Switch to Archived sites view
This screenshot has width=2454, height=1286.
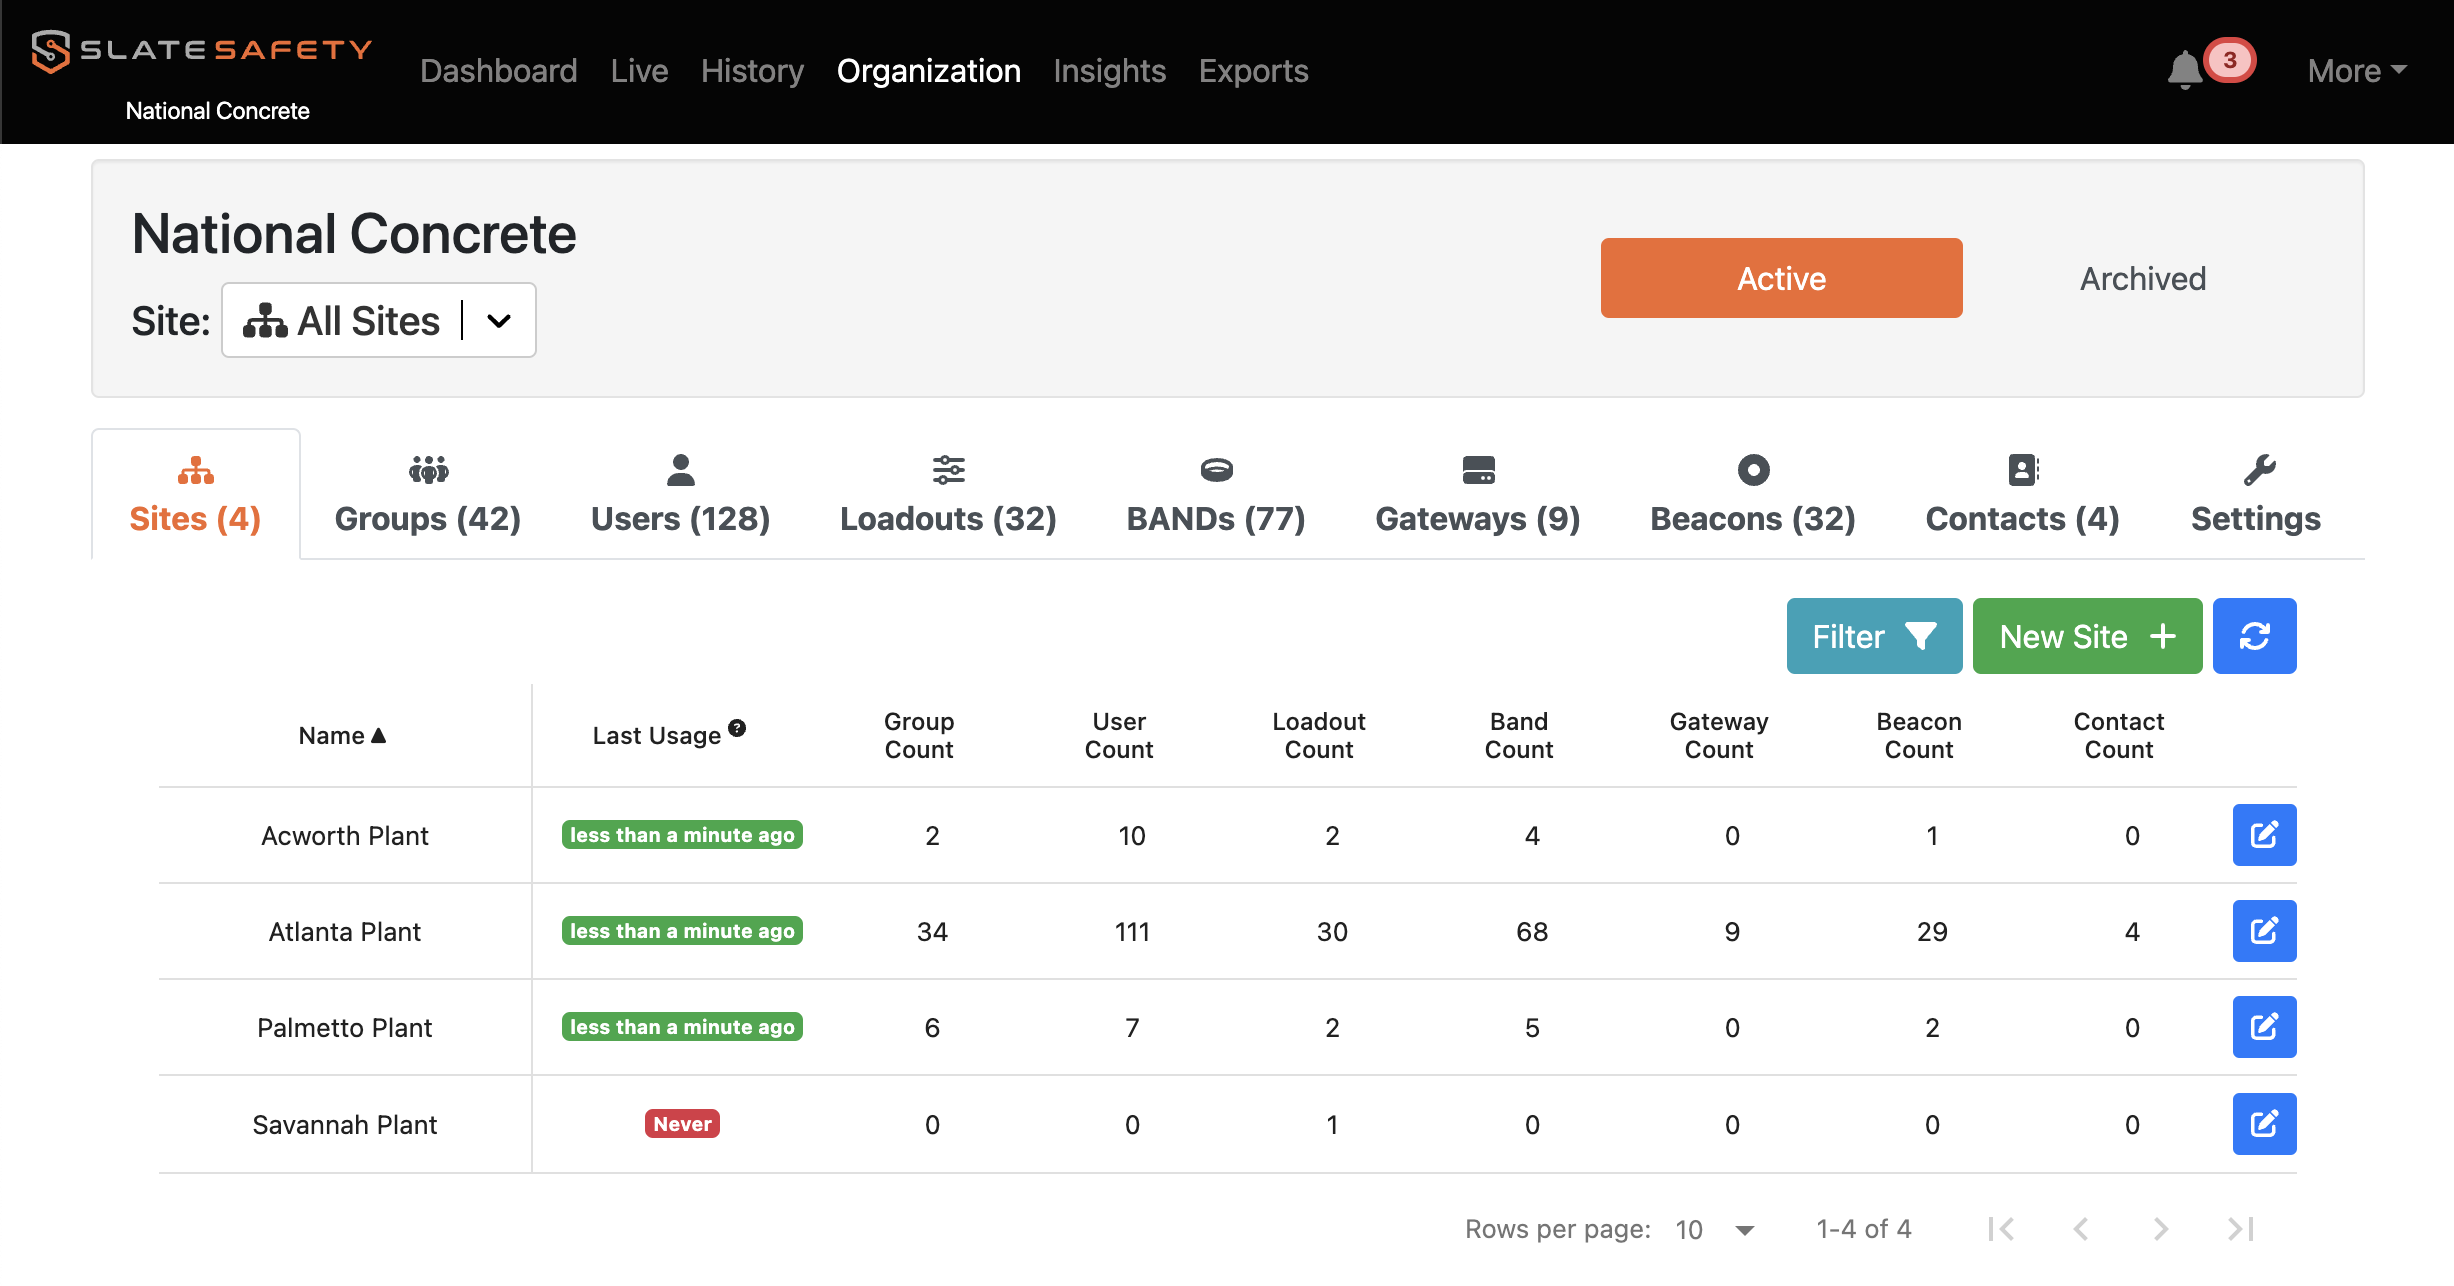pyautogui.click(x=2143, y=278)
